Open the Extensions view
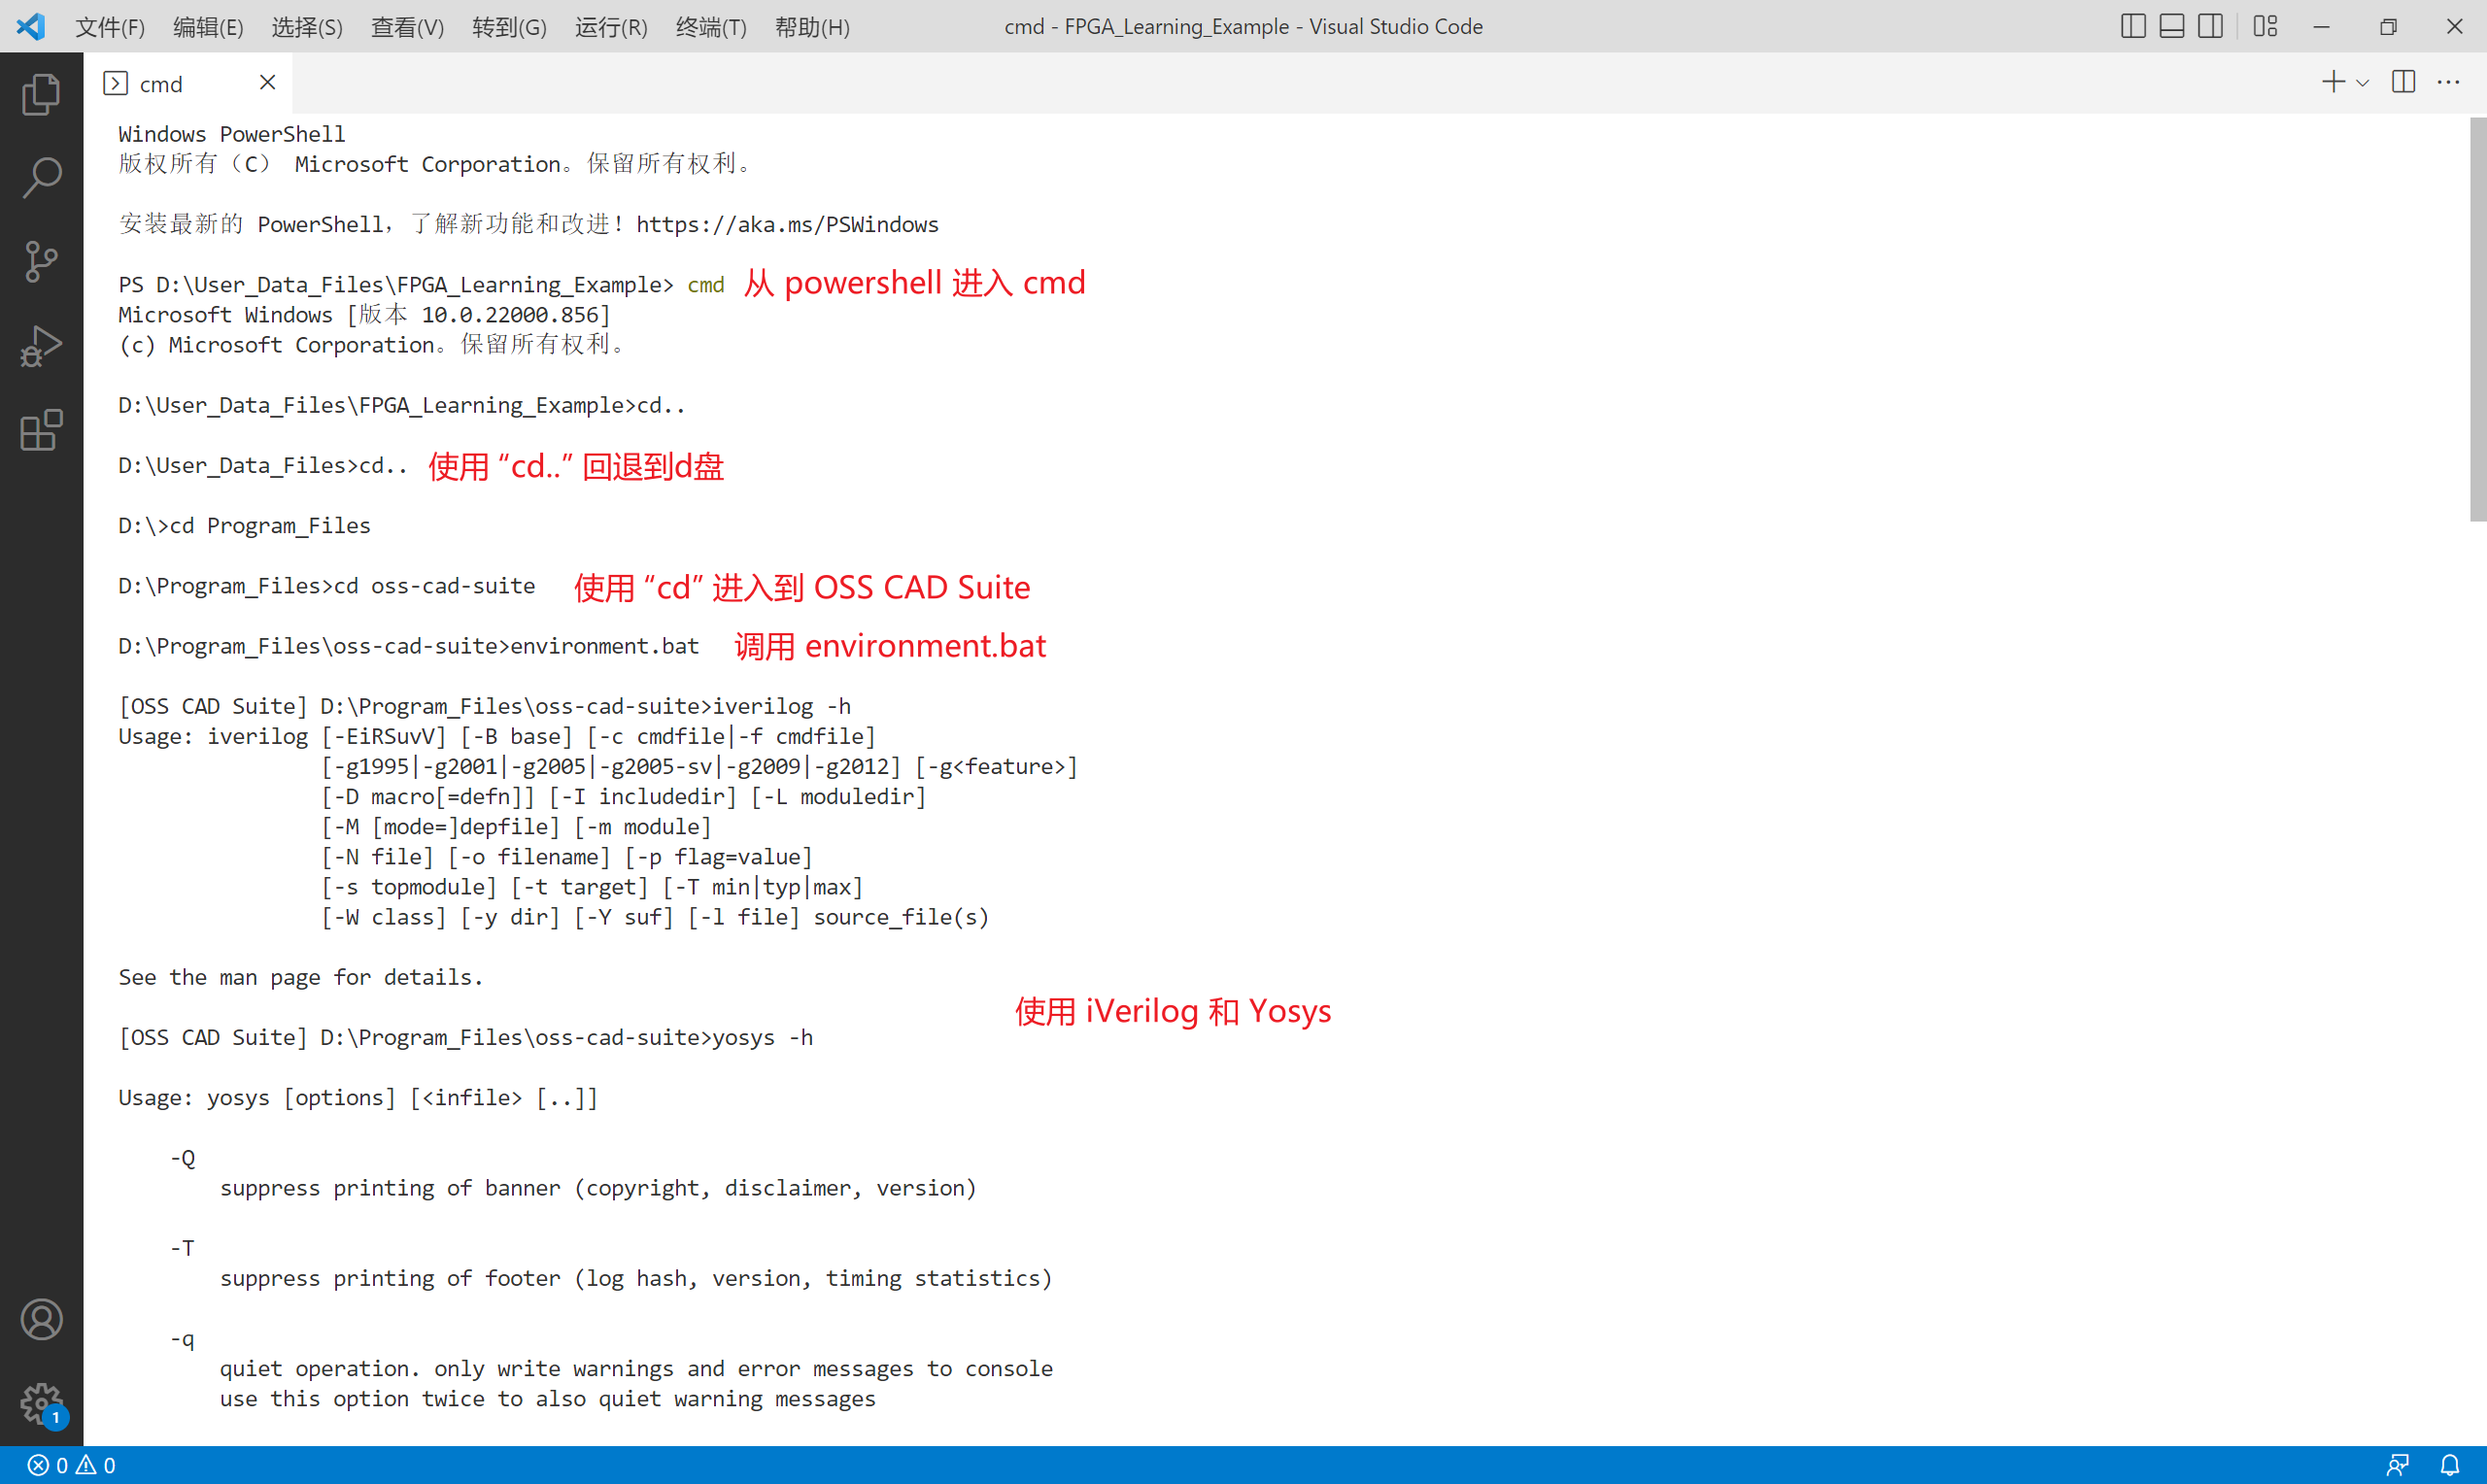Screen dimensions: 2487x1484 pos(41,430)
